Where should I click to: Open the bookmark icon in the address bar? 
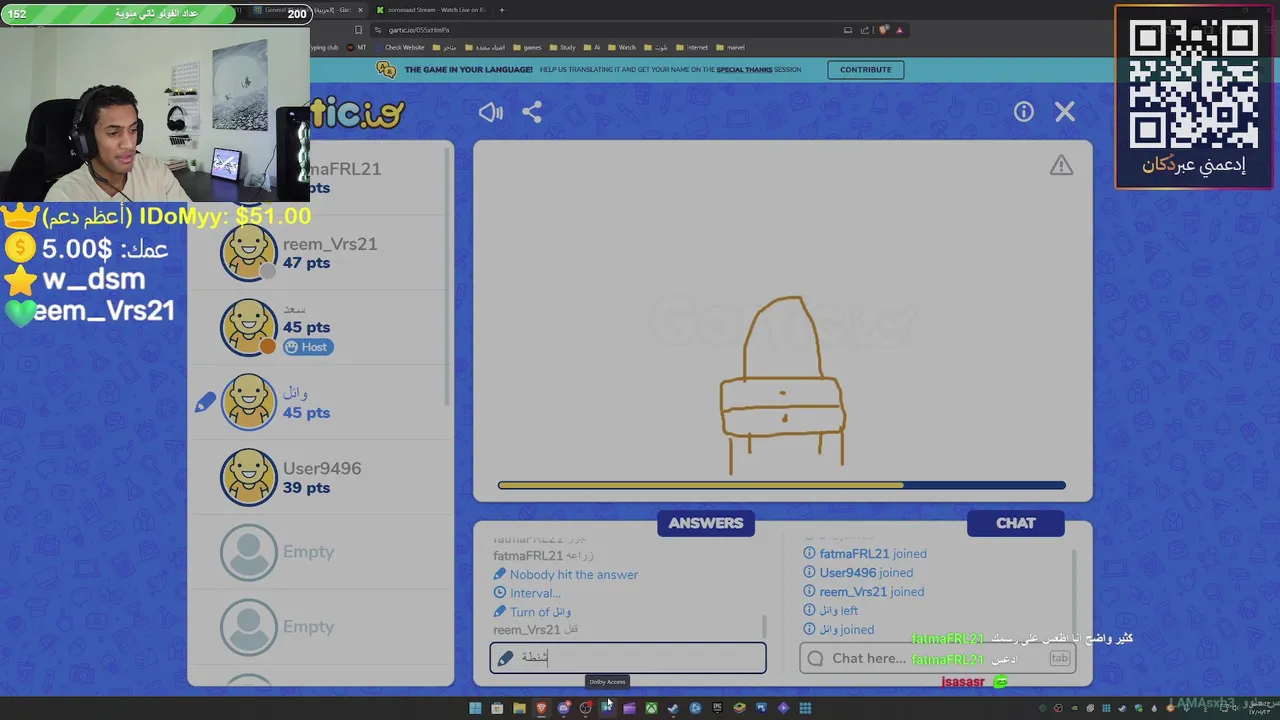point(358,30)
